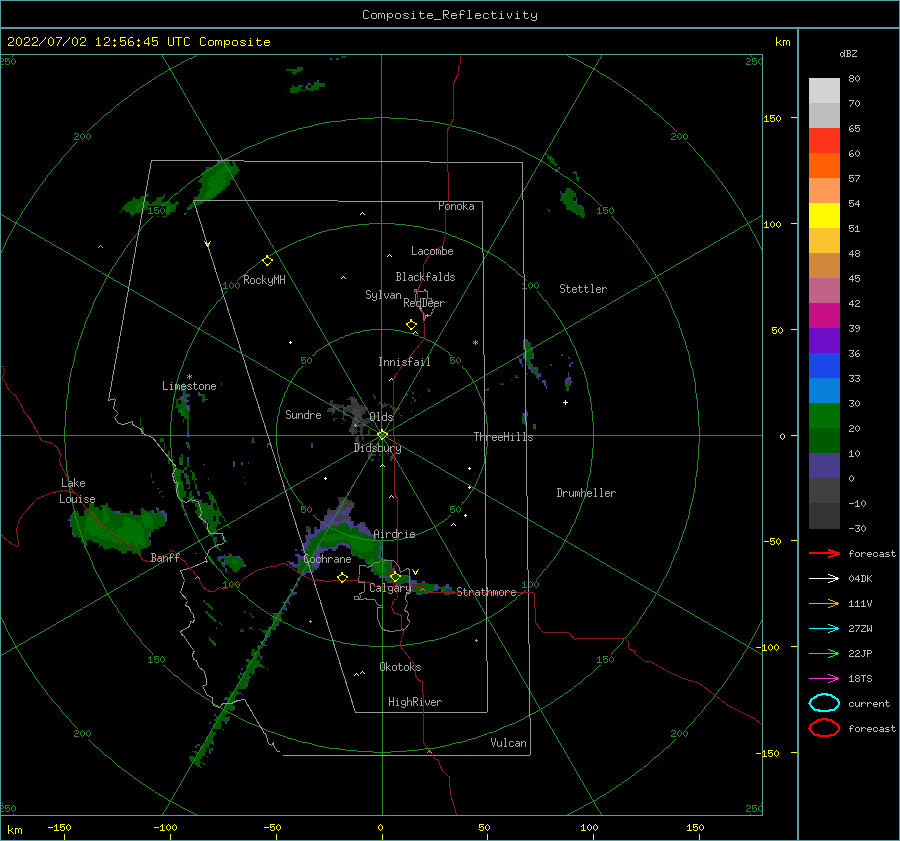Click the Composite_Reflectivity title
This screenshot has height=841, width=900.
point(450,15)
